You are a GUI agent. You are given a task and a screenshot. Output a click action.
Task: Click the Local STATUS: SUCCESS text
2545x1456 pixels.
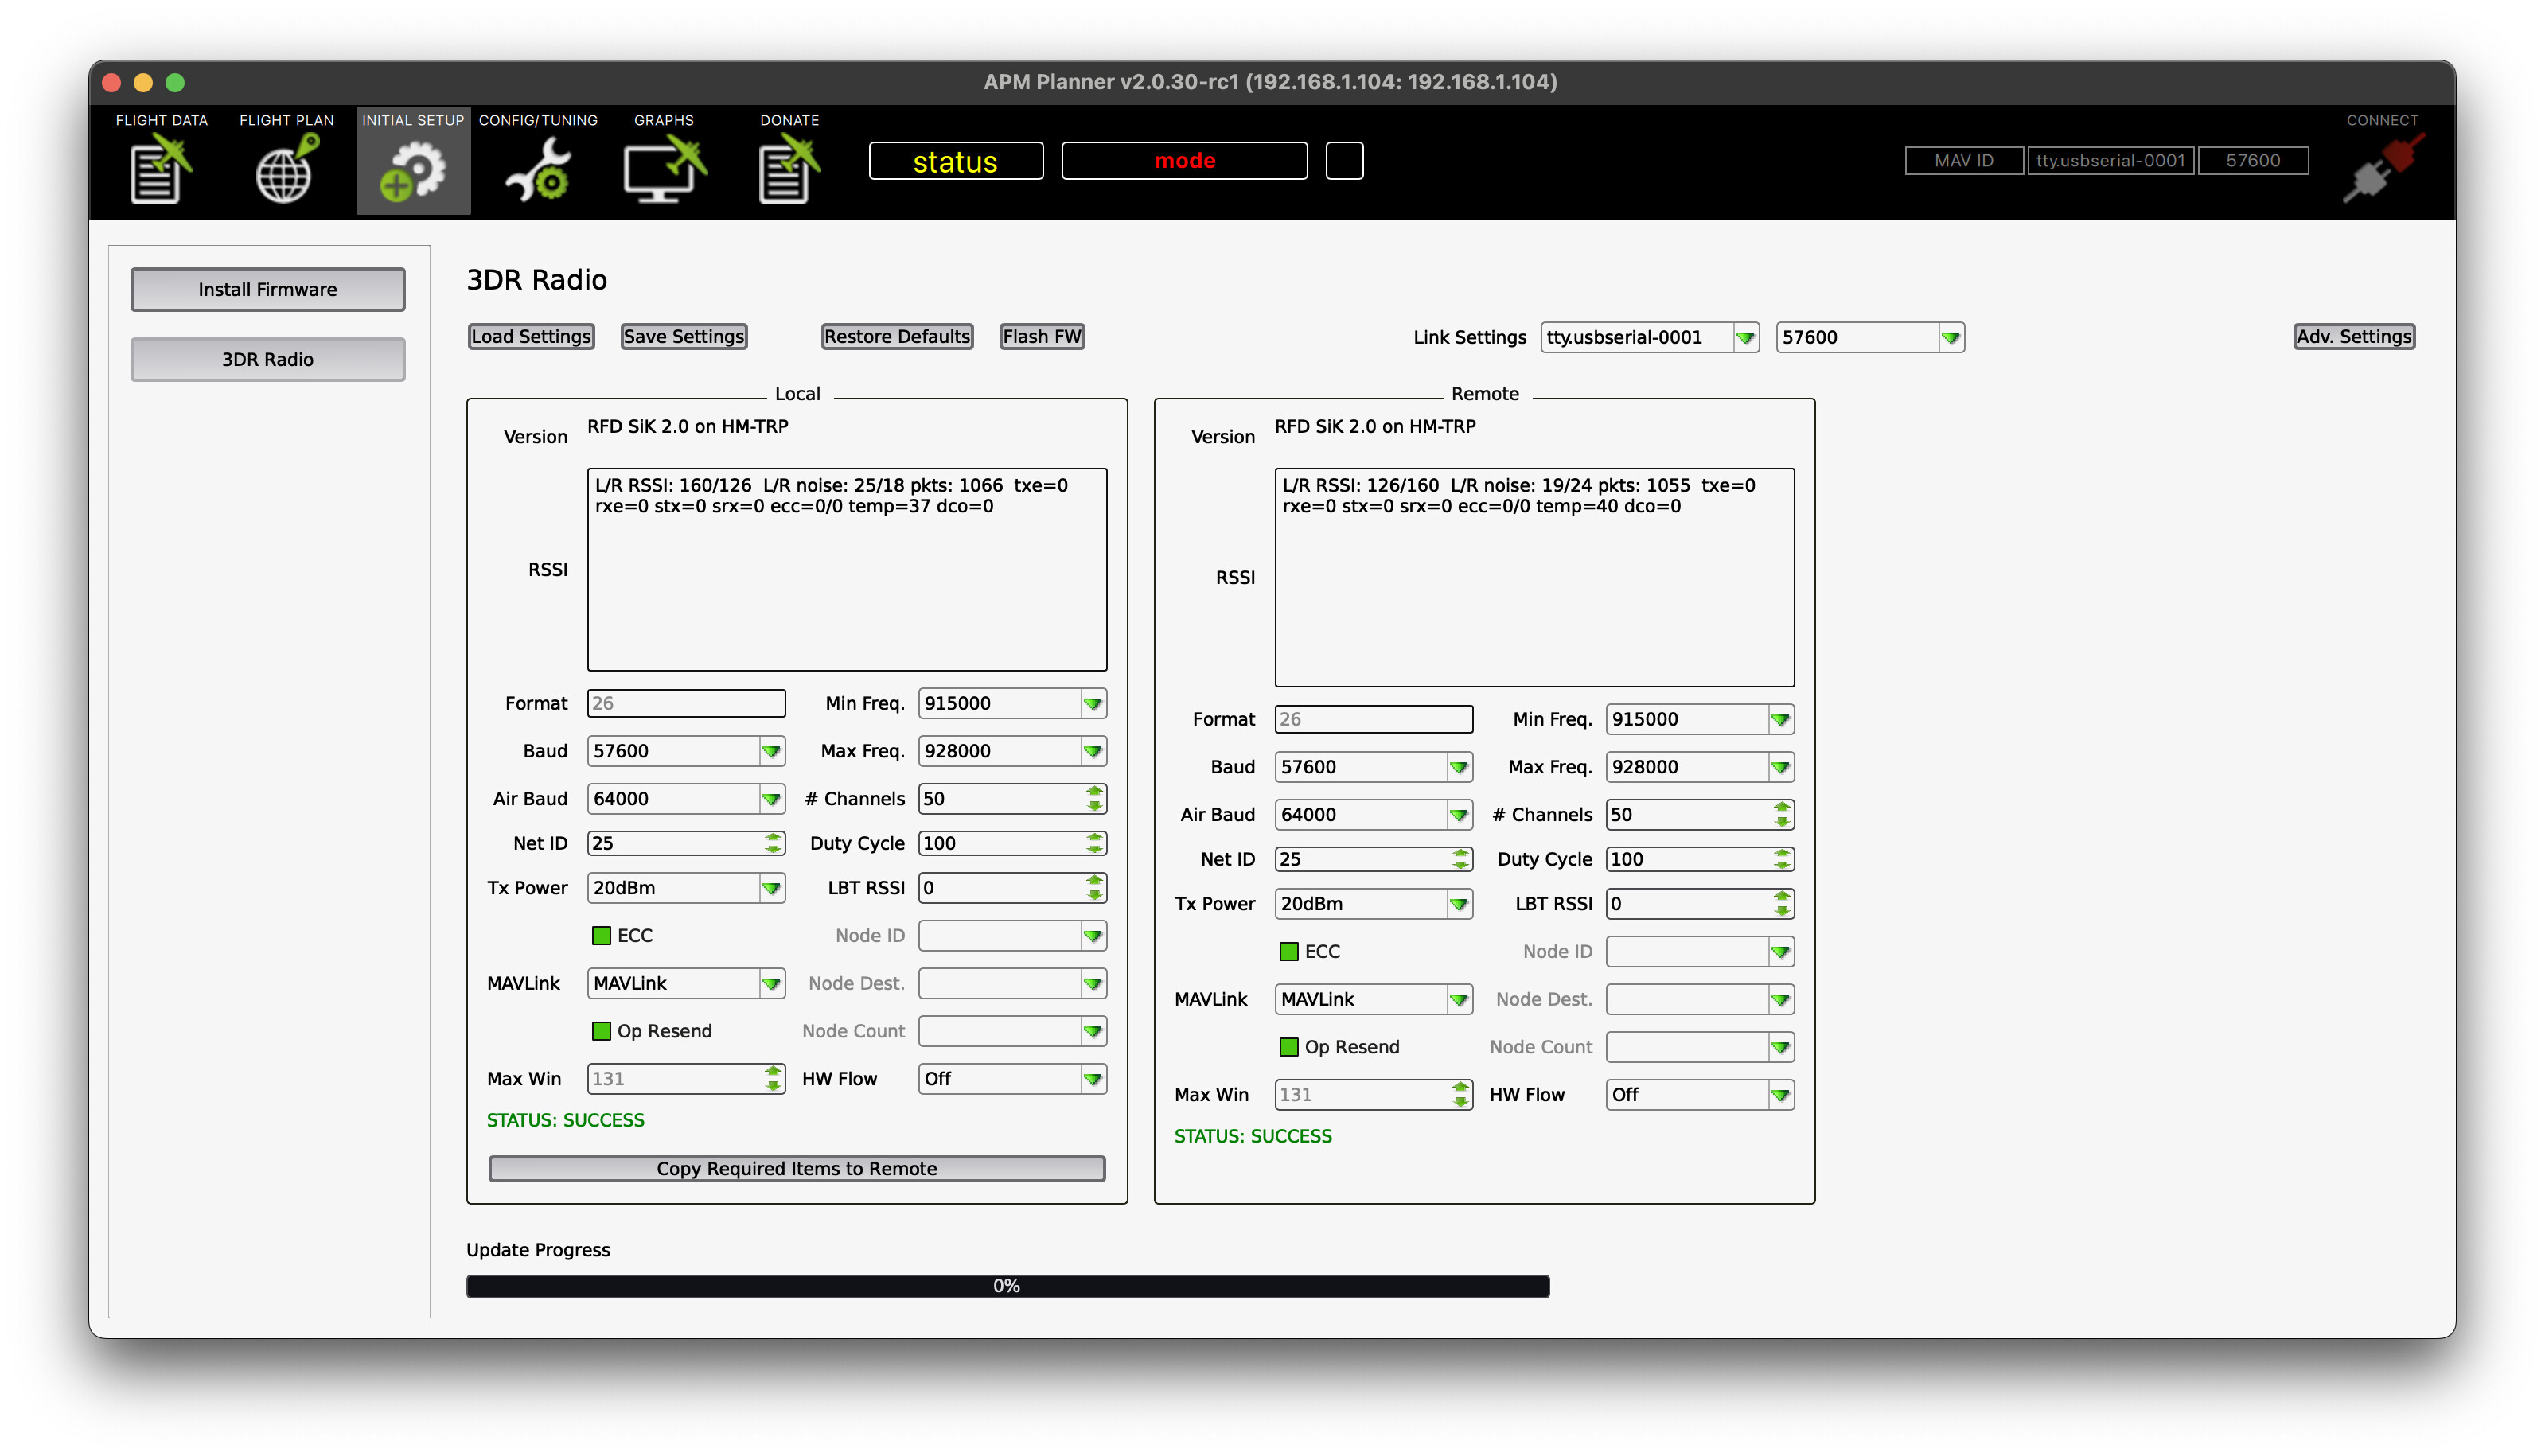pos(565,1121)
